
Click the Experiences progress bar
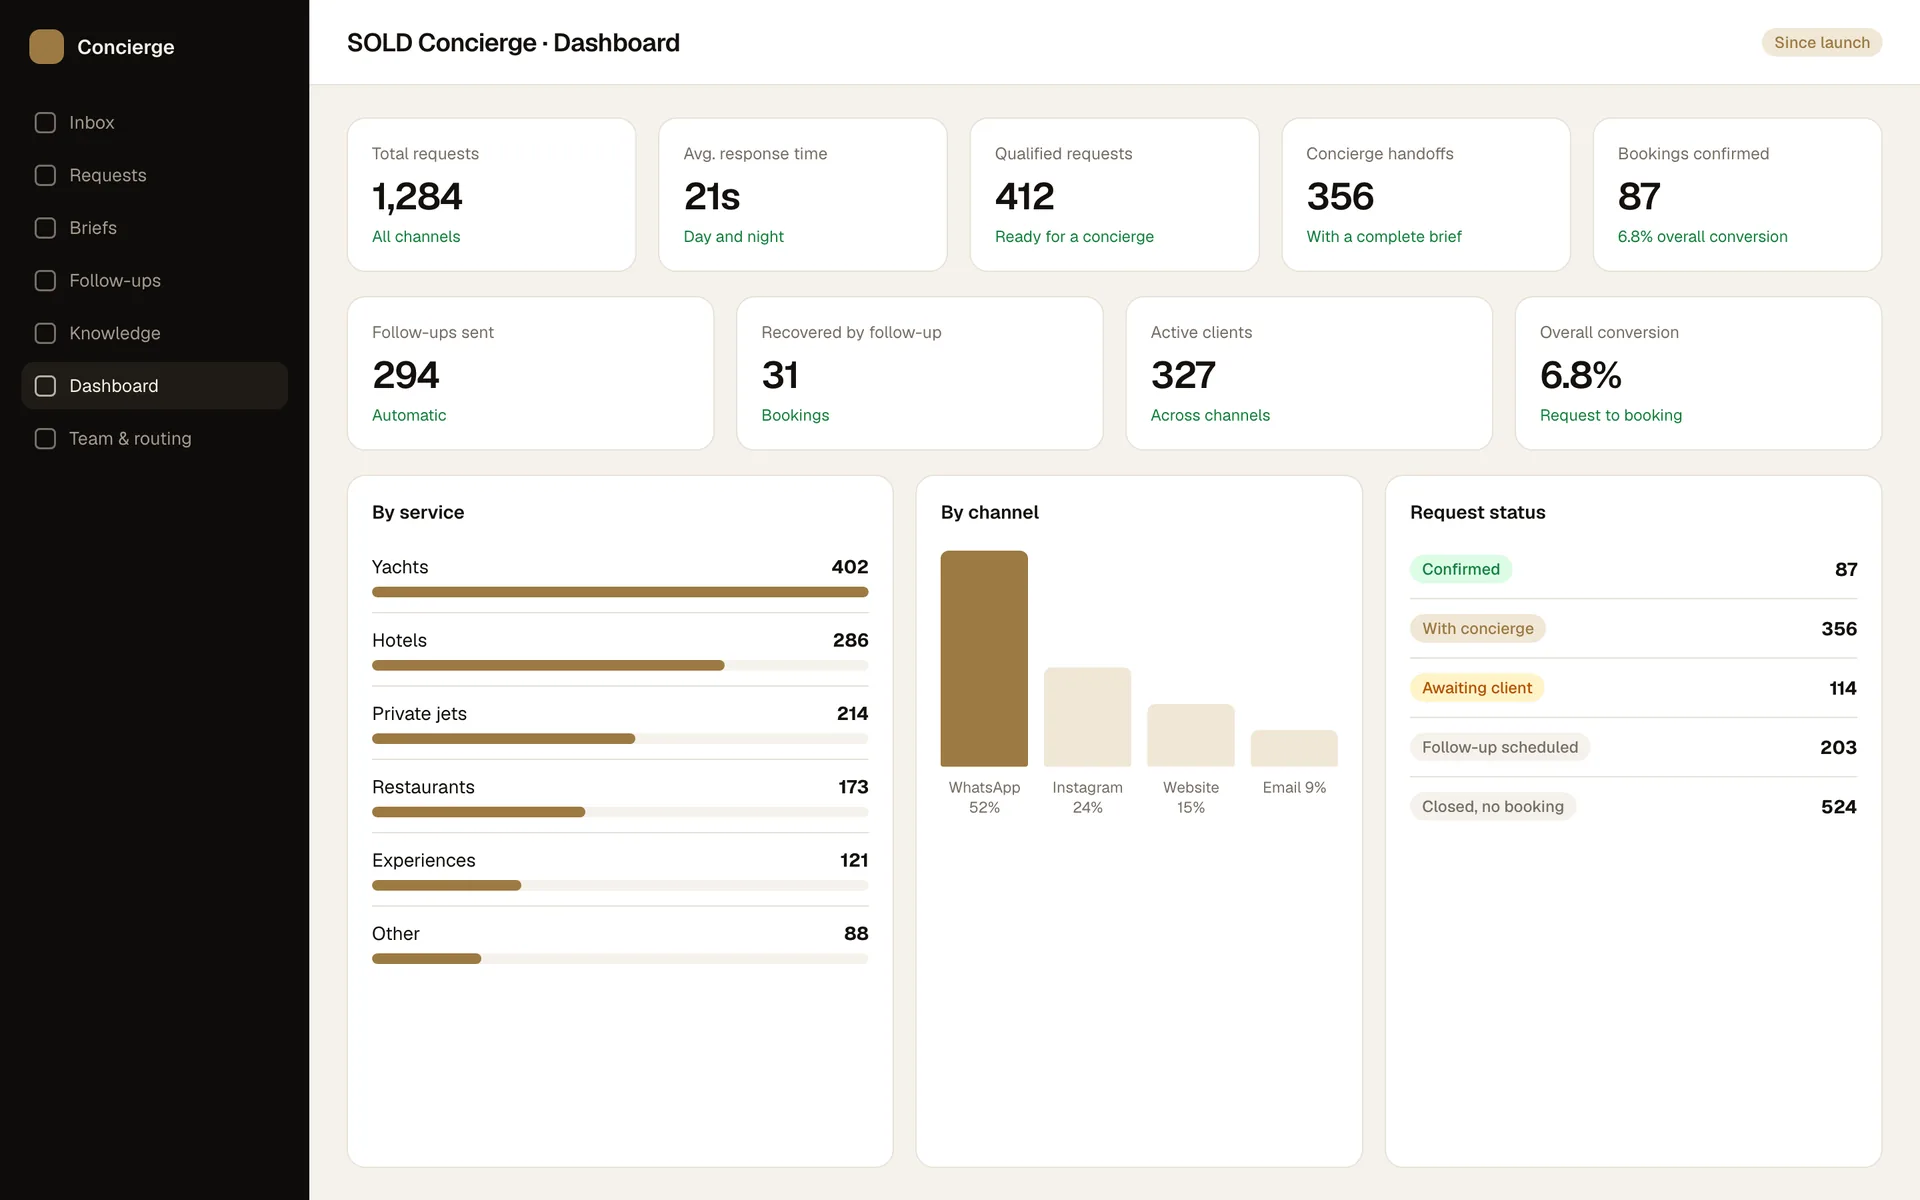[x=620, y=885]
